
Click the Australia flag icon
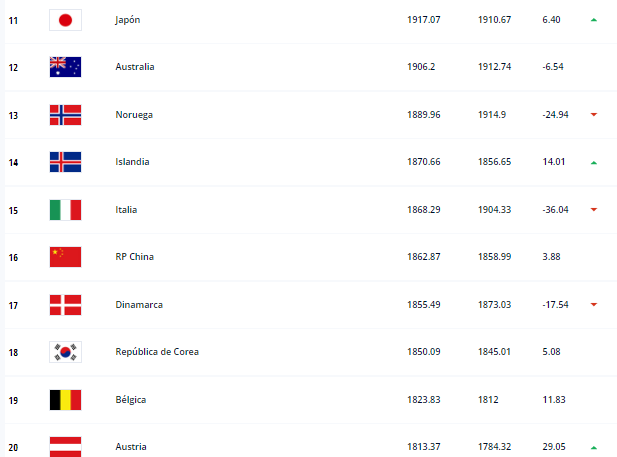click(x=65, y=67)
